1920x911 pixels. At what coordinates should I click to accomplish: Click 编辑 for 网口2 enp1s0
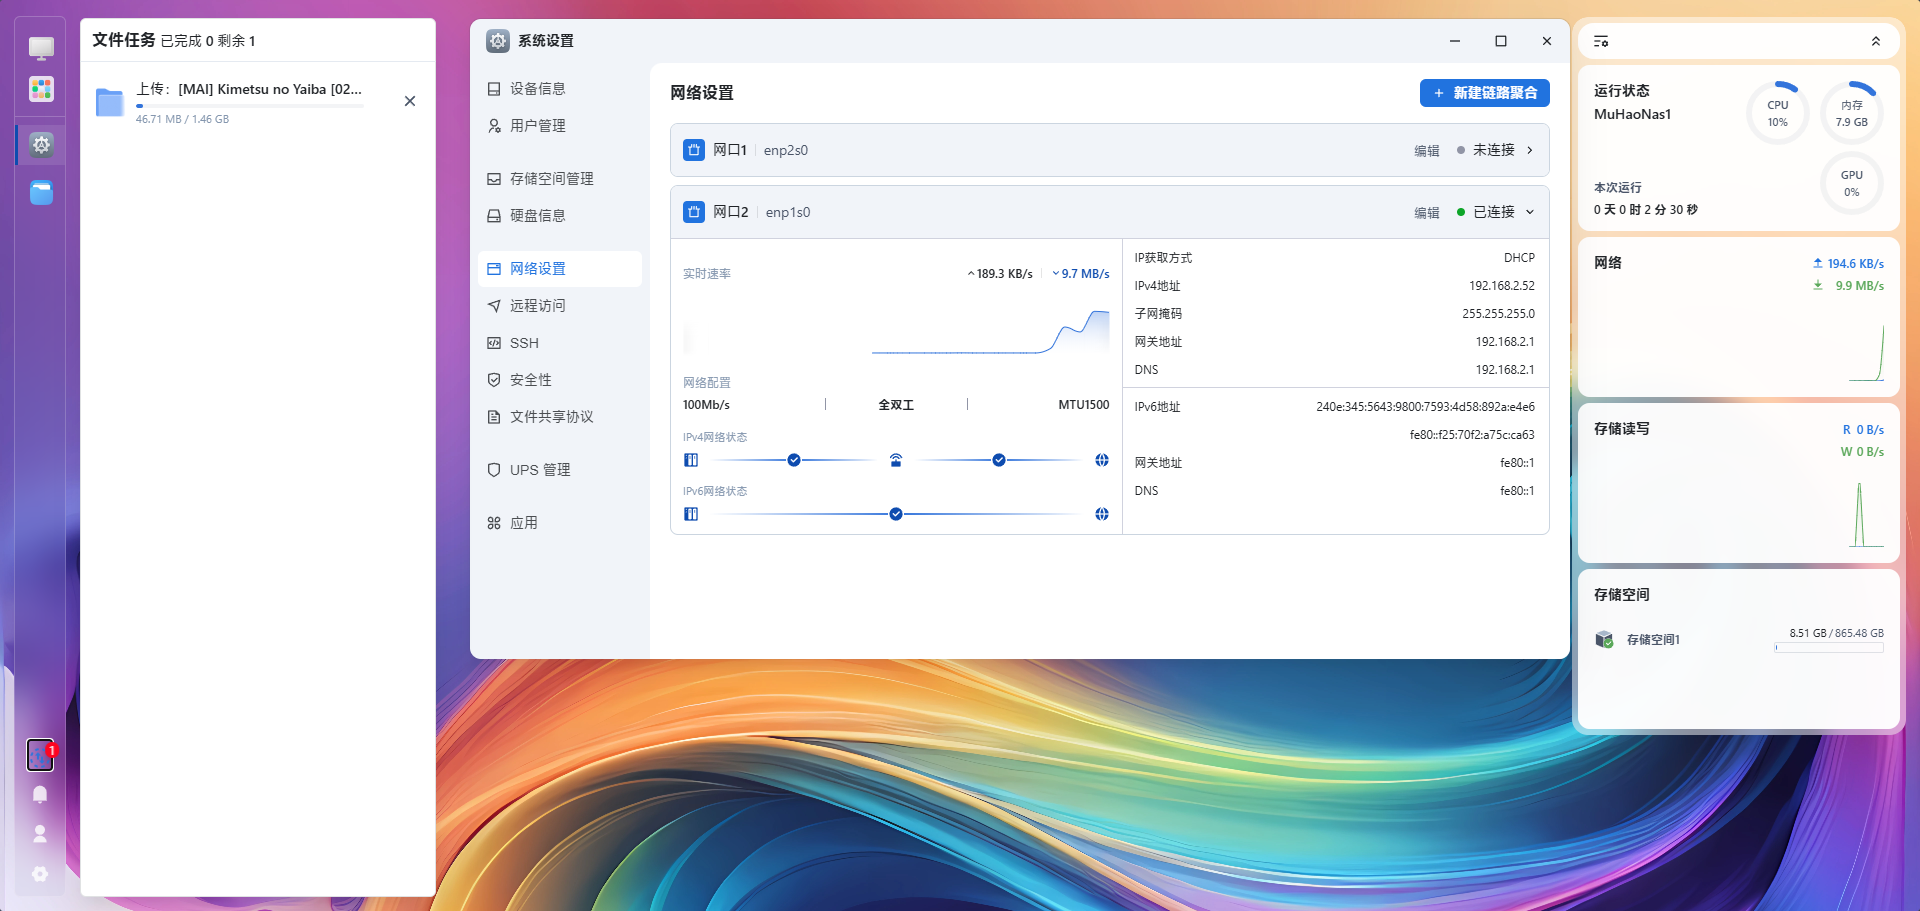click(x=1427, y=213)
